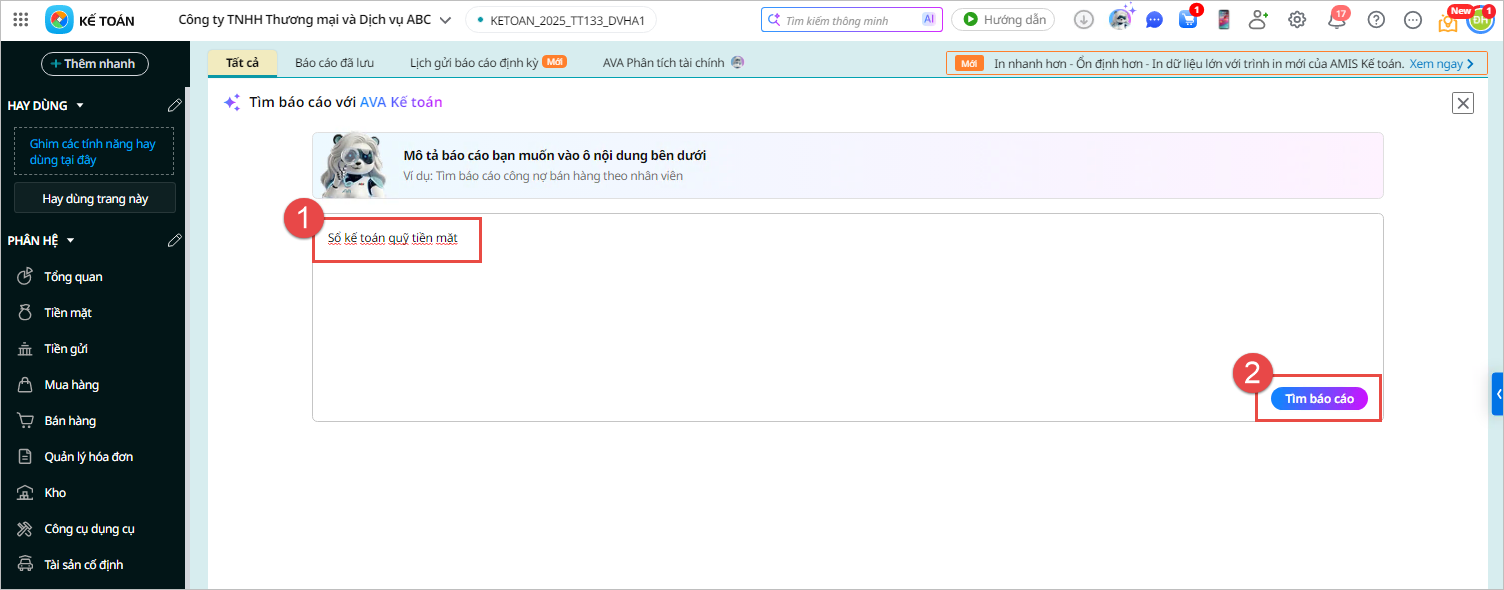Edit the Phân hệ section pencil
Image resolution: width=1504 pixels, height=590 pixels.
tap(175, 240)
